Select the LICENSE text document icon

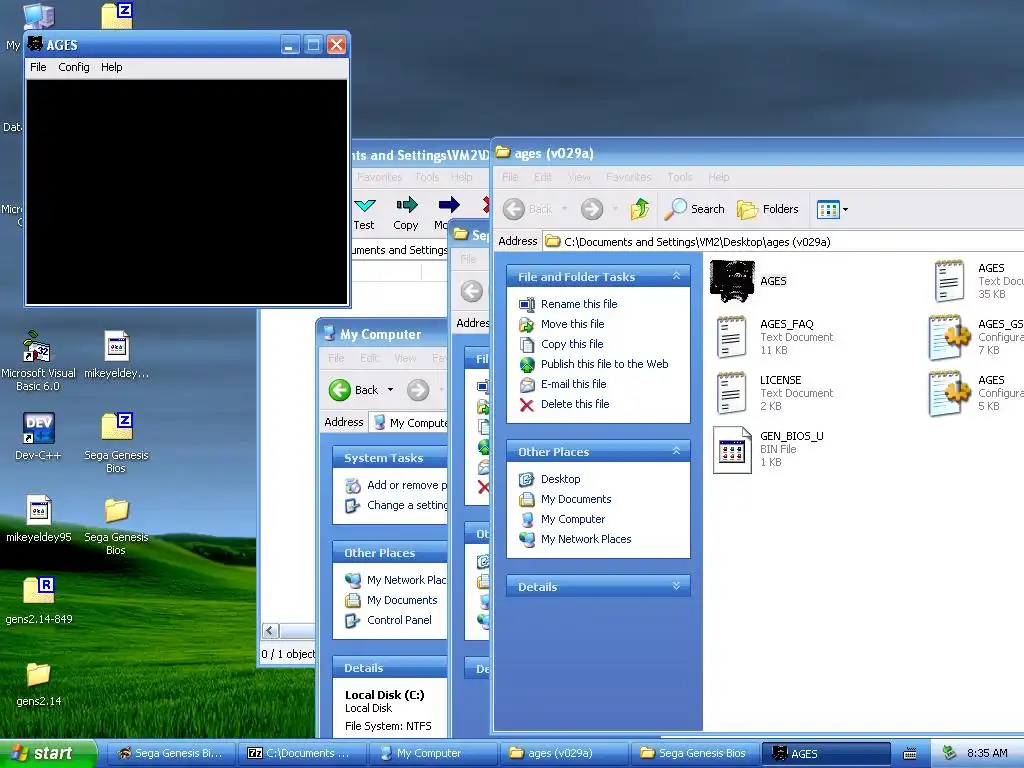[732, 393]
